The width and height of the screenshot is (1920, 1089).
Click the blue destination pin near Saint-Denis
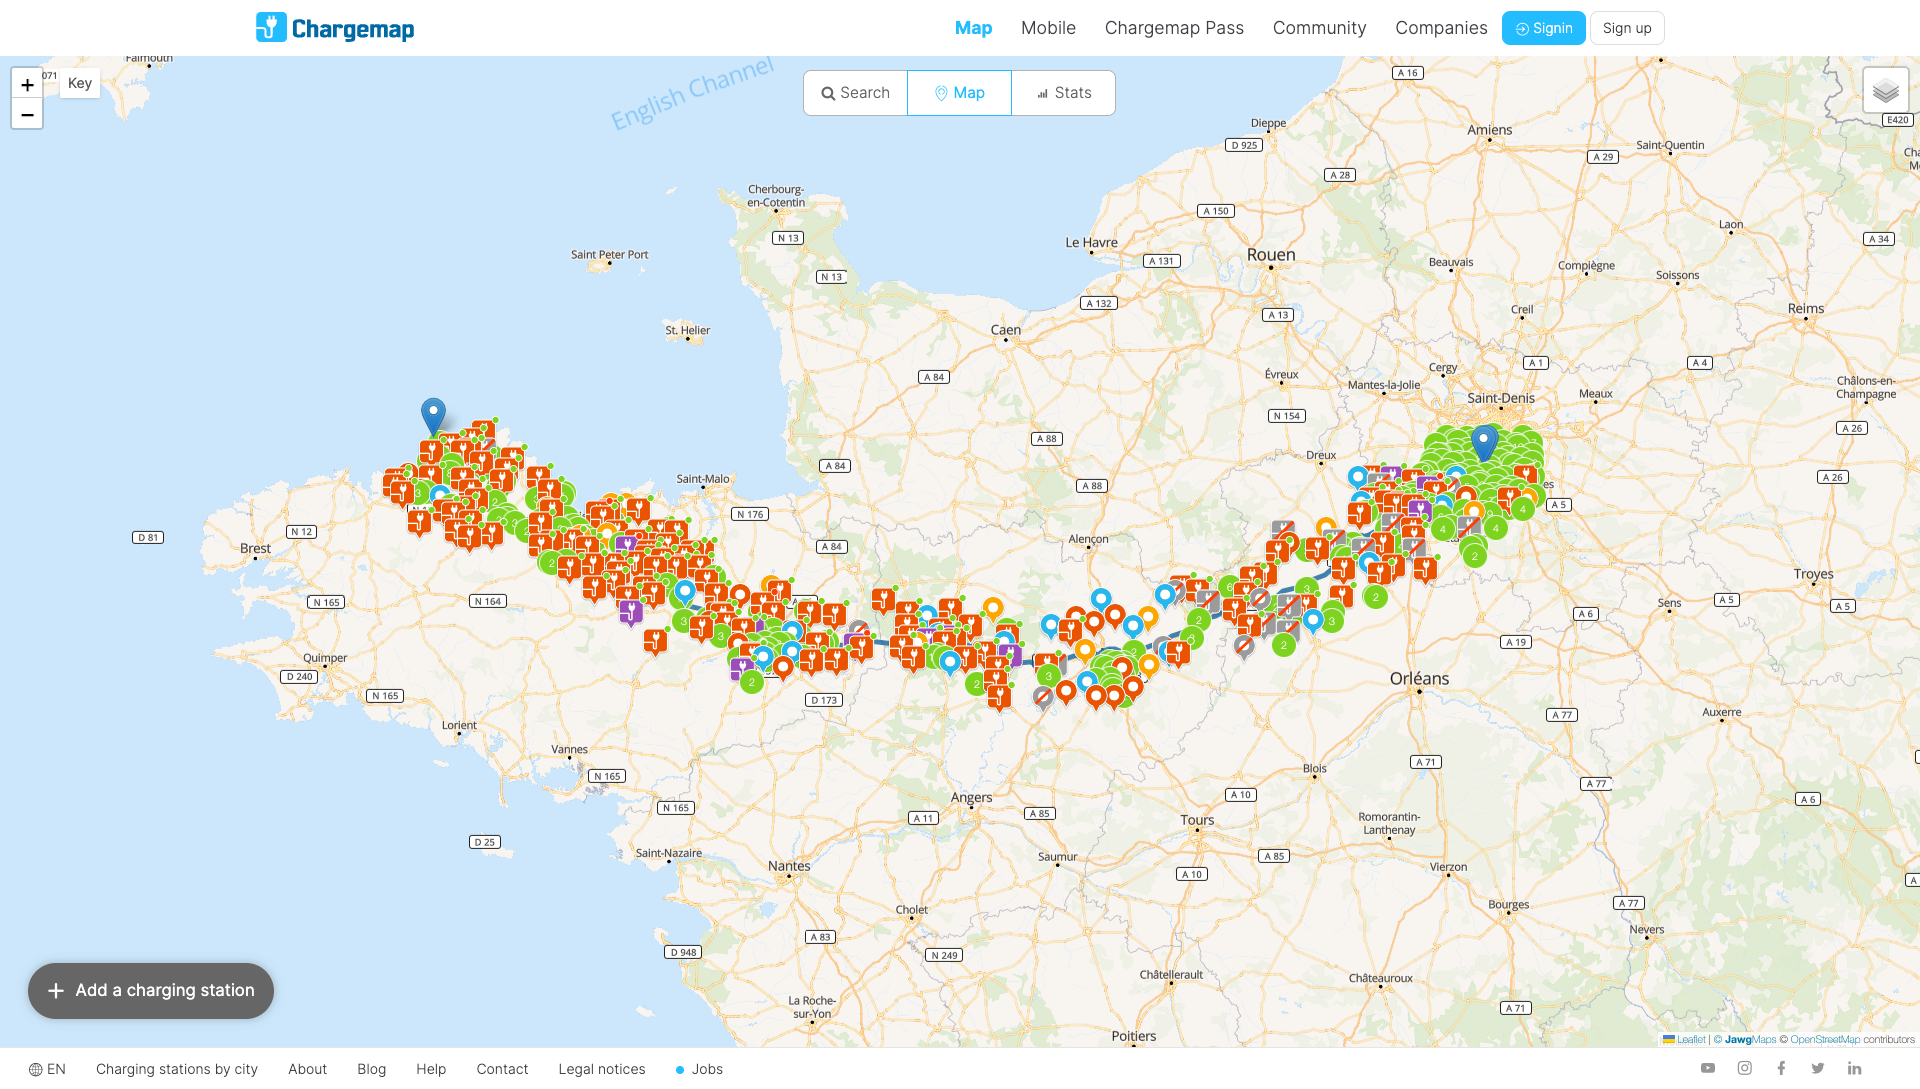[1484, 440]
